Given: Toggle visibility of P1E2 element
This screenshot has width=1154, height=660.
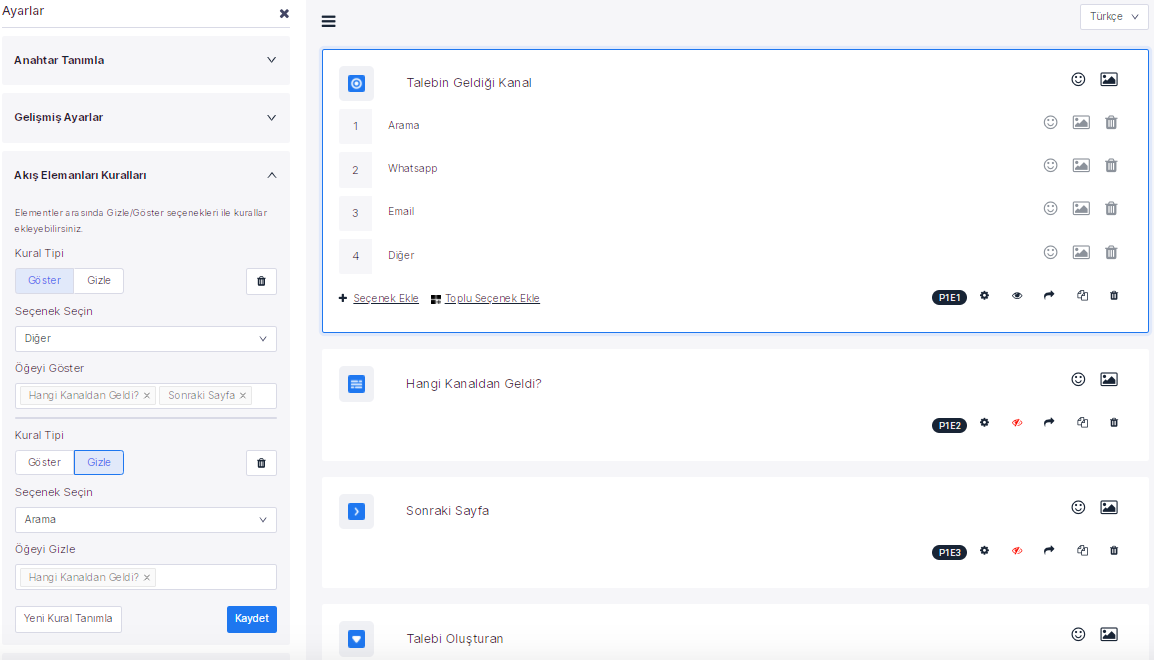Looking at the screenshot, I should (x=1017, y=423).
